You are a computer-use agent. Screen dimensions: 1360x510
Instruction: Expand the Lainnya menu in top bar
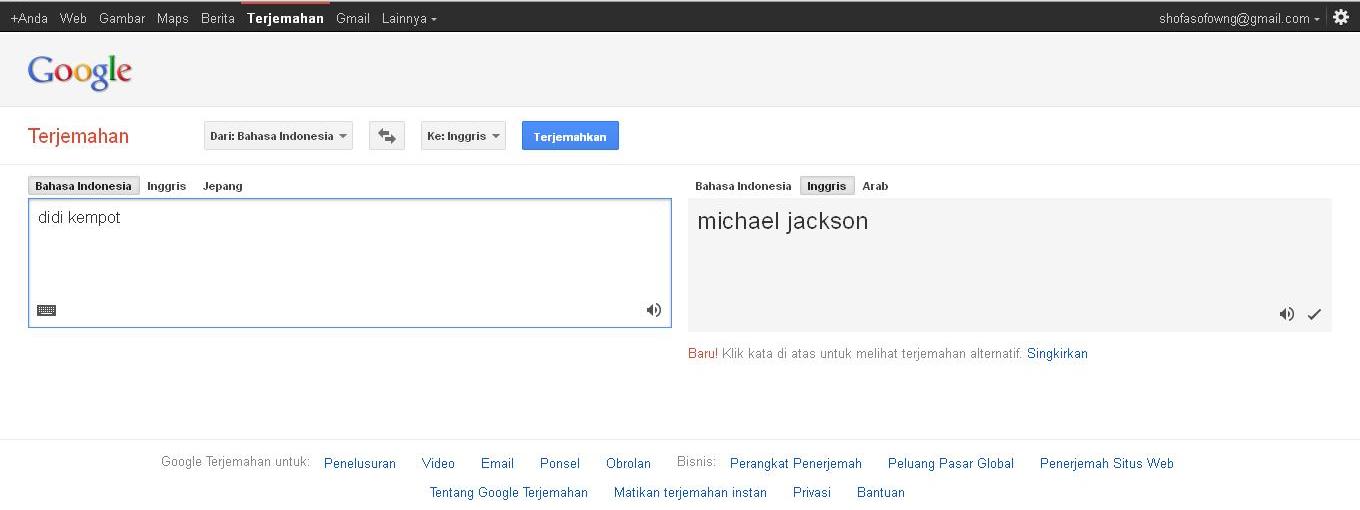click(409, 18)
